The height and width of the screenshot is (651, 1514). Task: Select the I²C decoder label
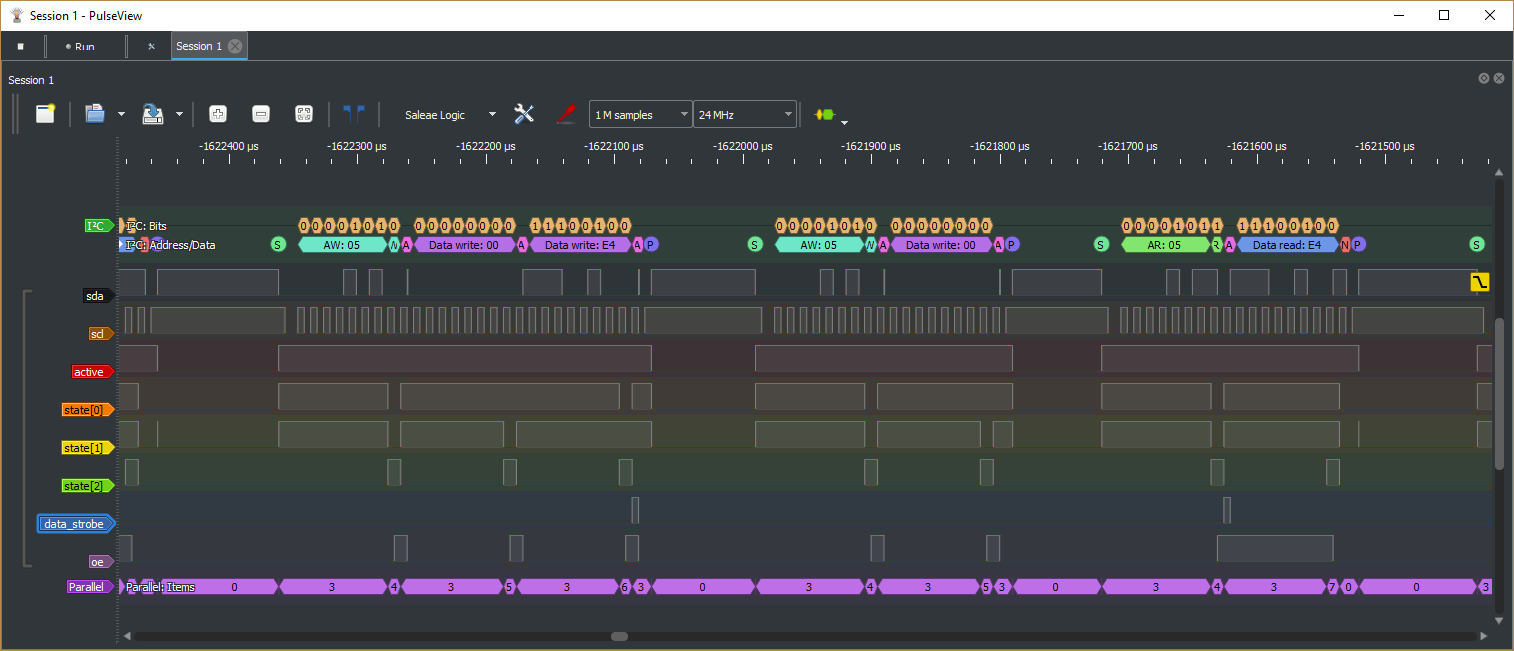pyautogui.click(x=100, y=226)
